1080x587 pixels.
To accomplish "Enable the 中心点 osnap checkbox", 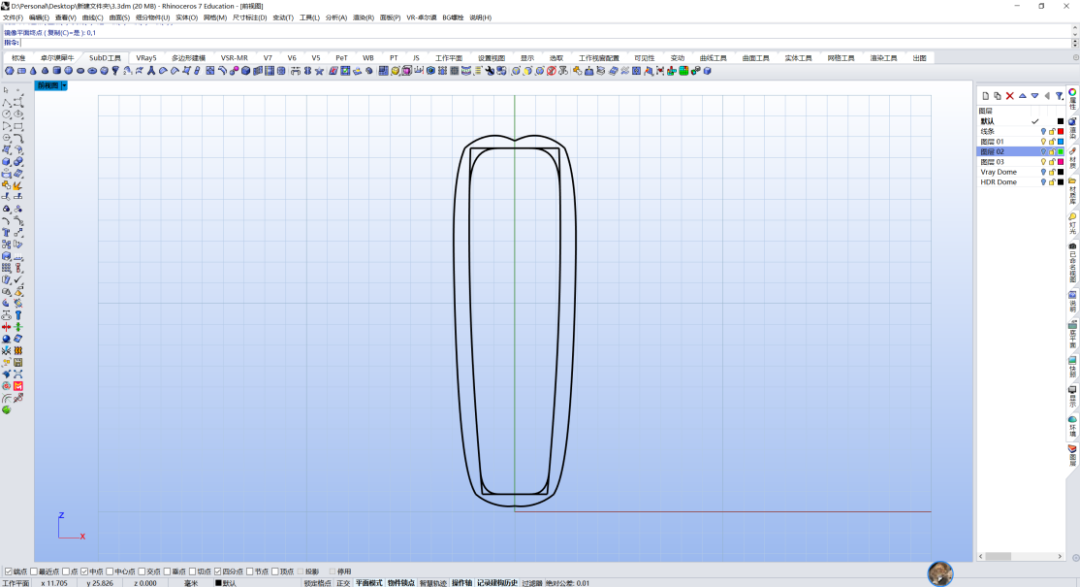I will tap(110, 572).
